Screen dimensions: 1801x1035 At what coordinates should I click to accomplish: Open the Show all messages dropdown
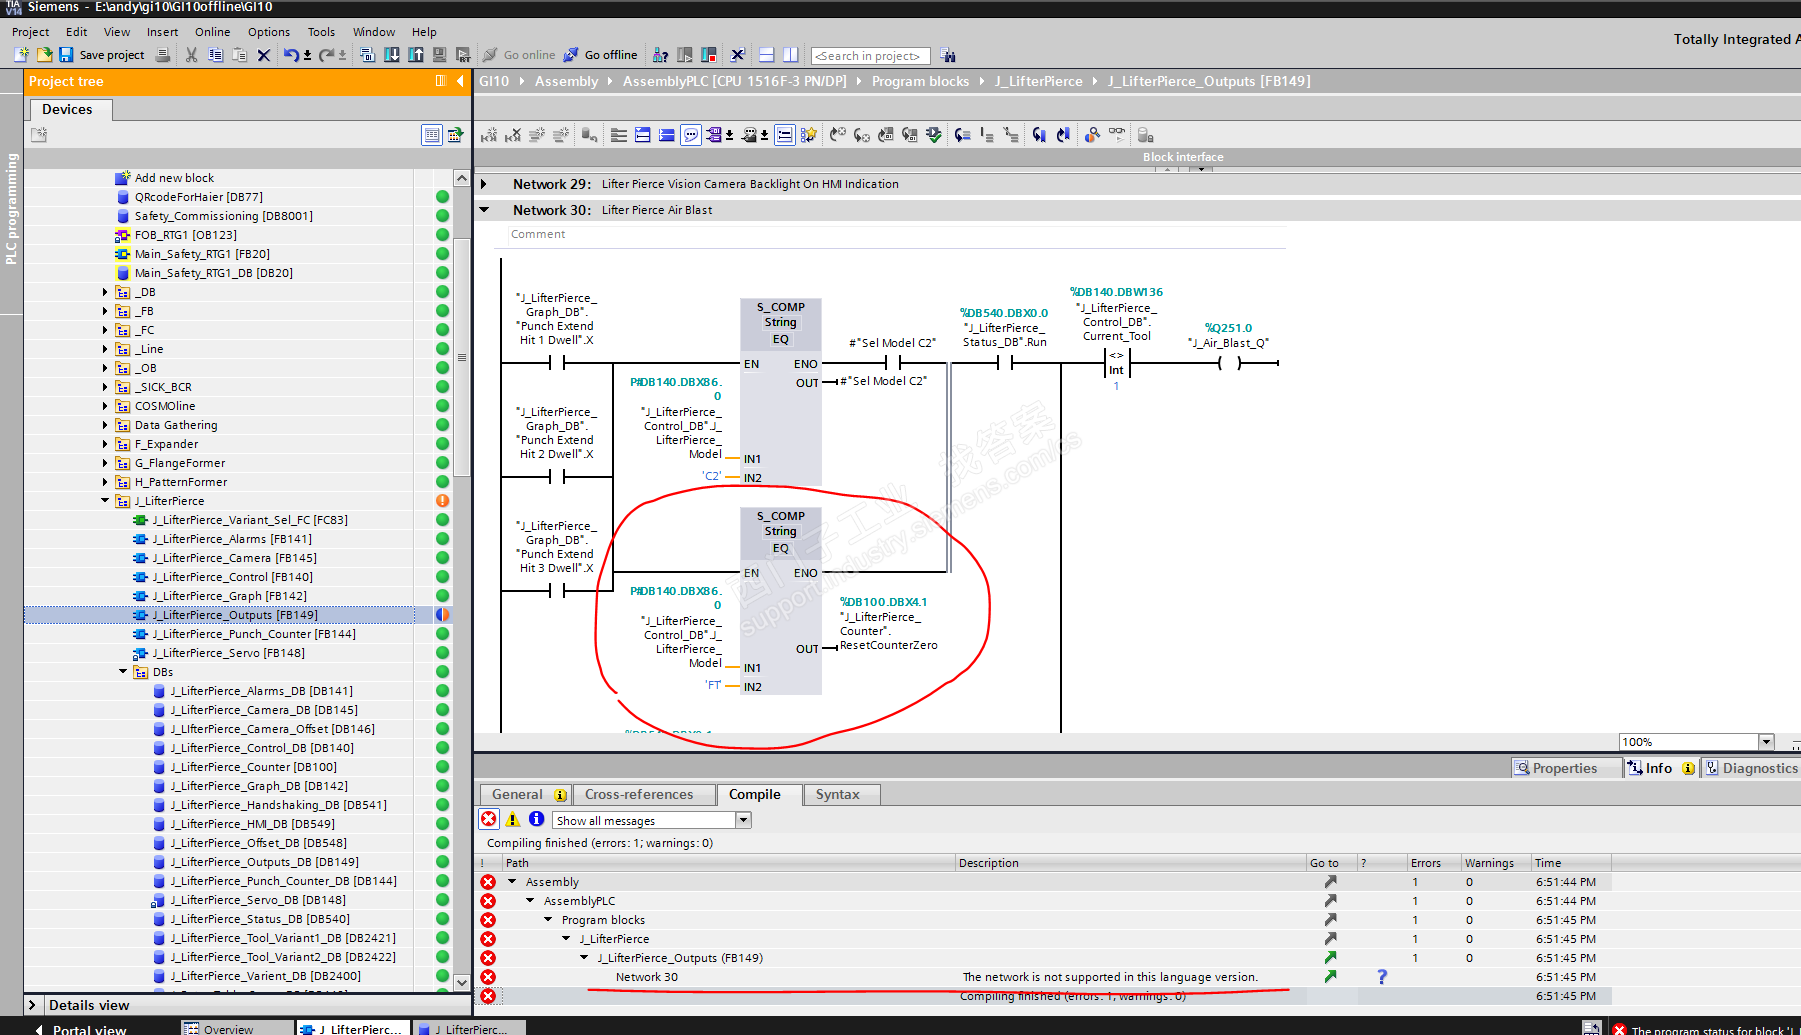click(743, 820)
